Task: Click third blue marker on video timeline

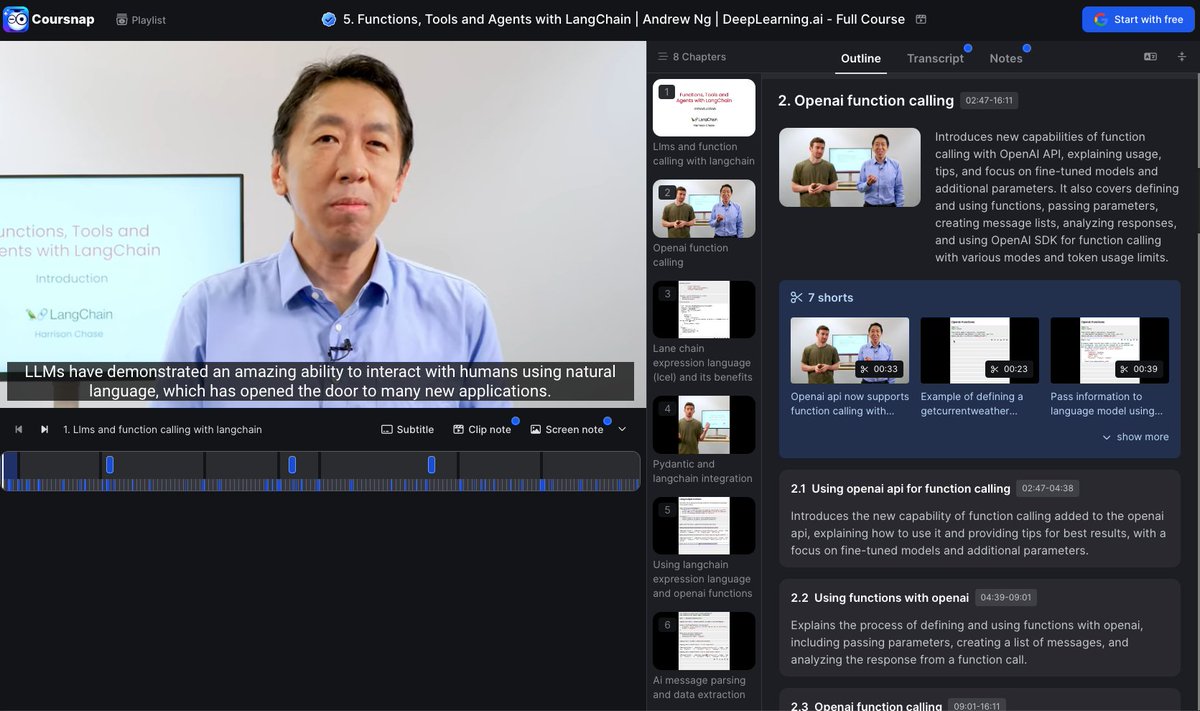Action: tap(431, 464)
